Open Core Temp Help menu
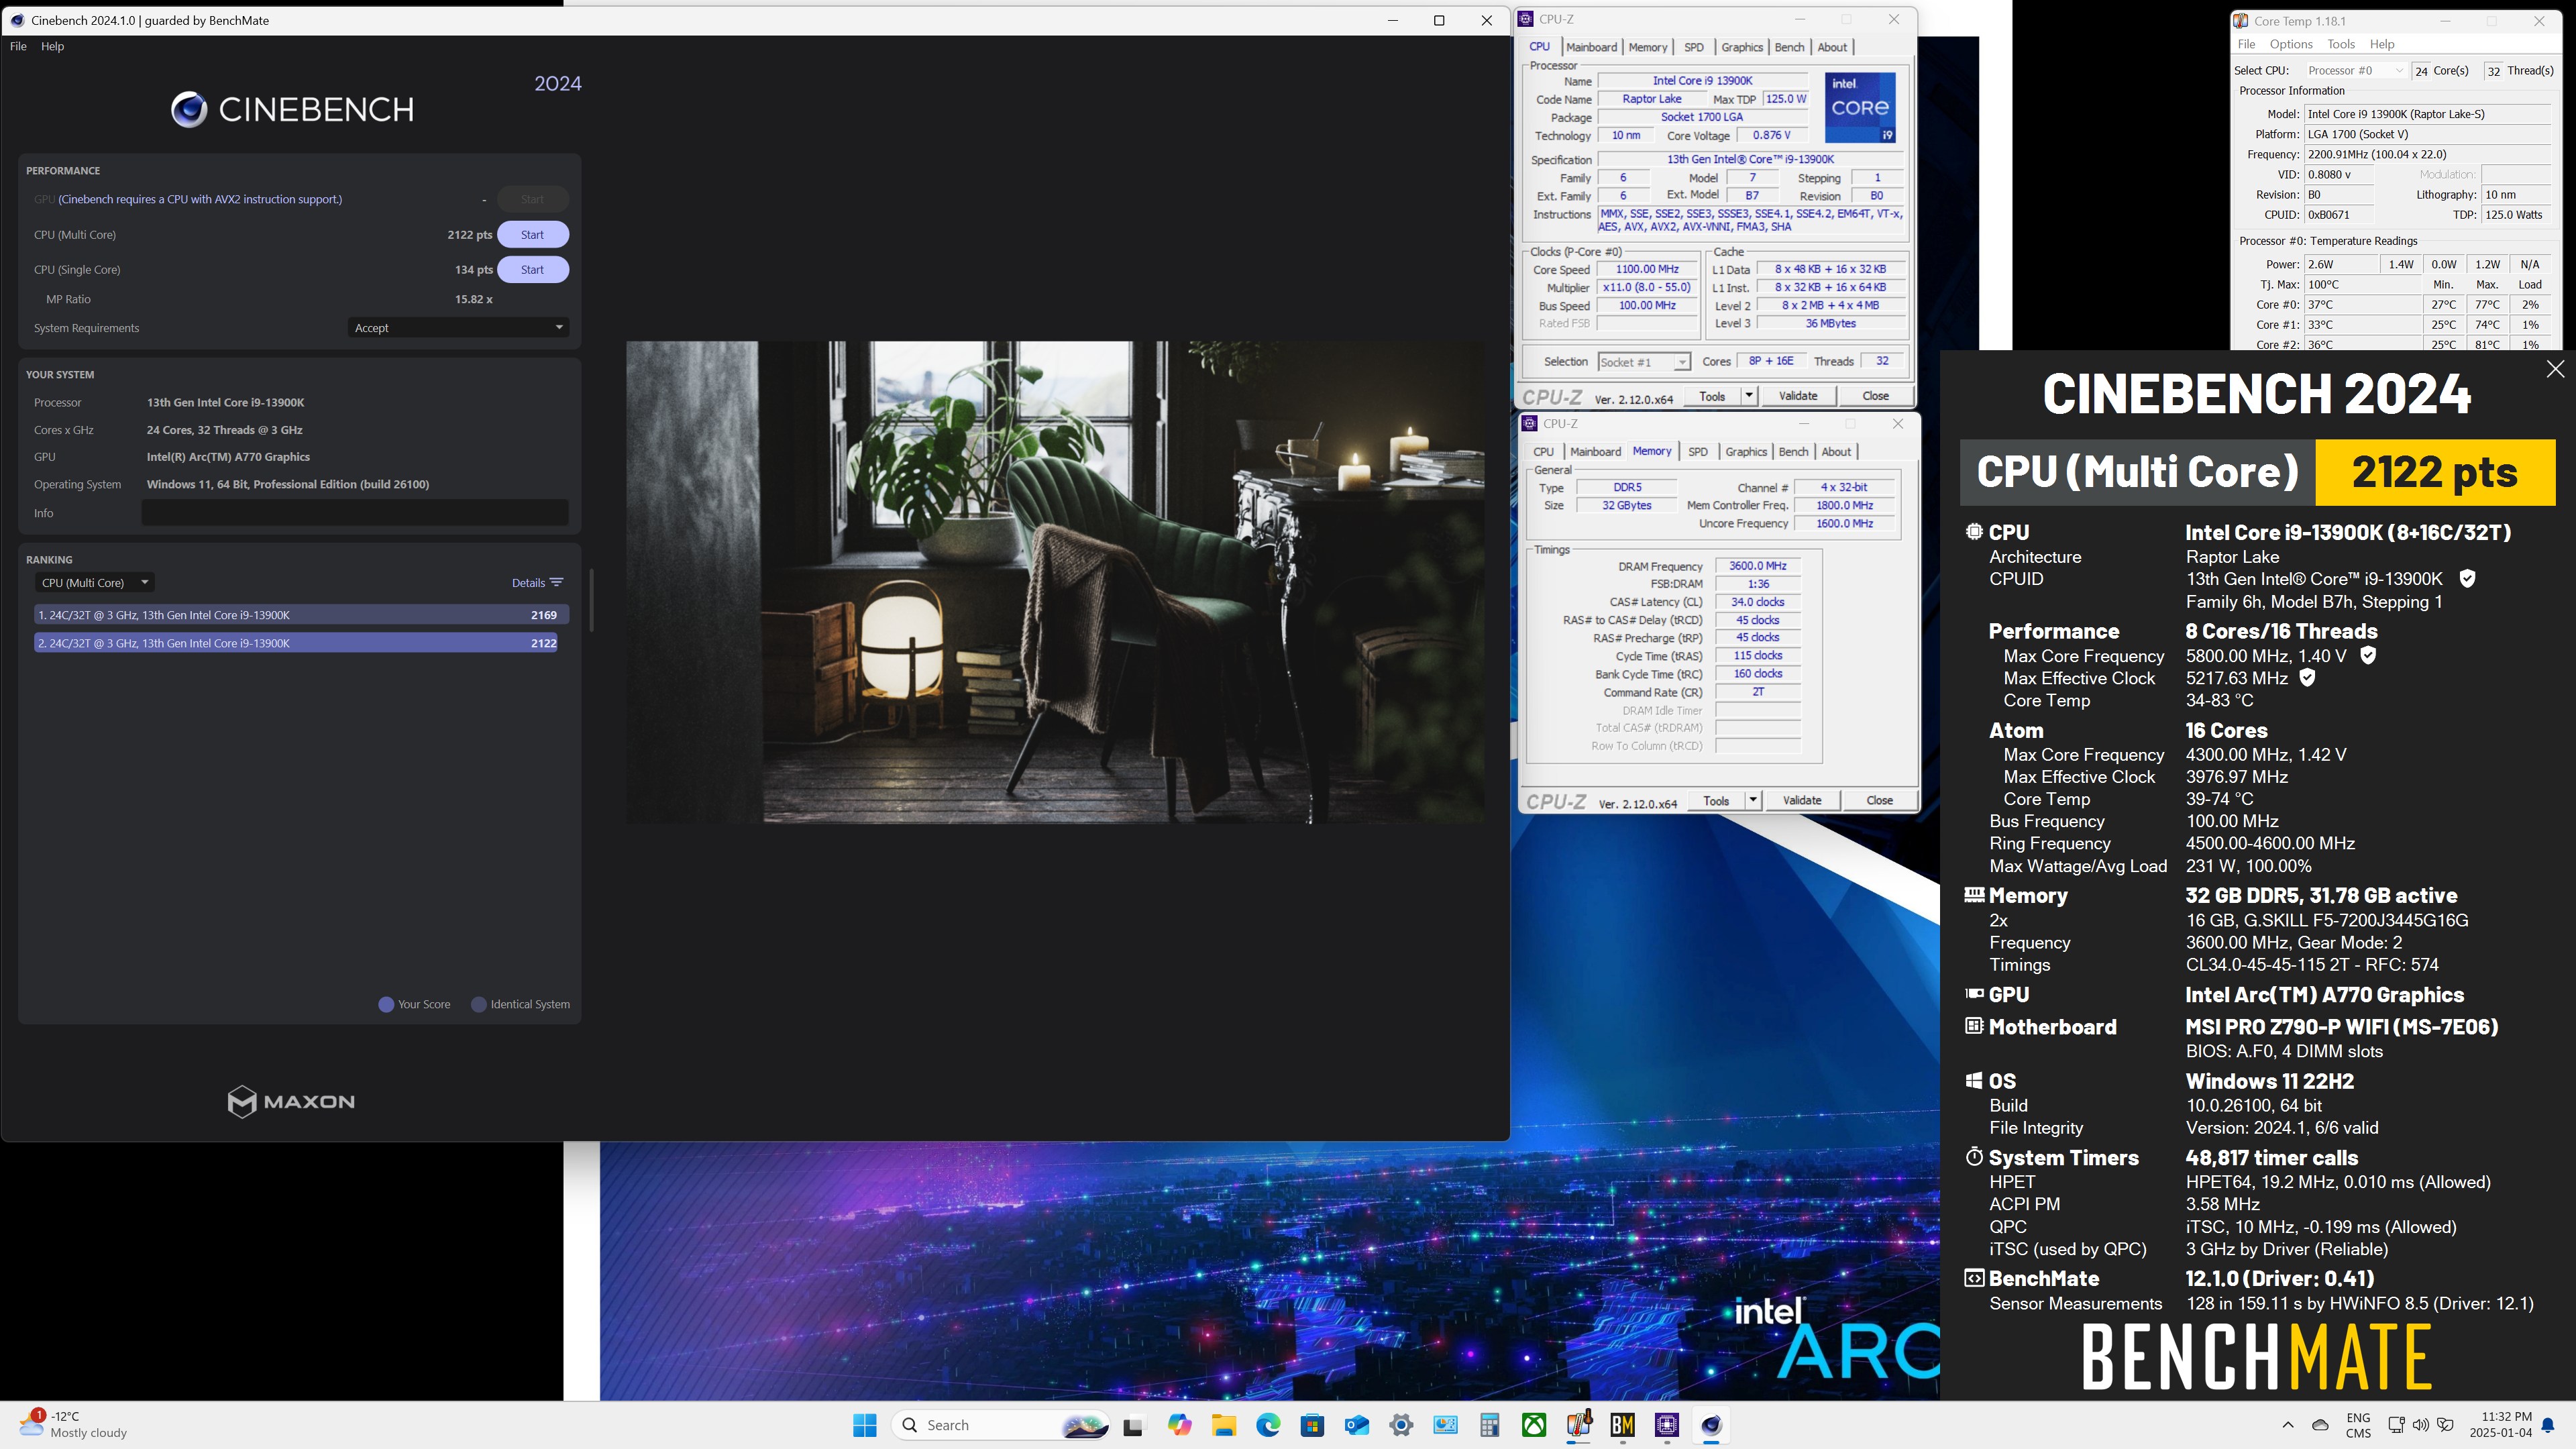Viewport: 2576px width, 1449px height. pos(2382,44)
